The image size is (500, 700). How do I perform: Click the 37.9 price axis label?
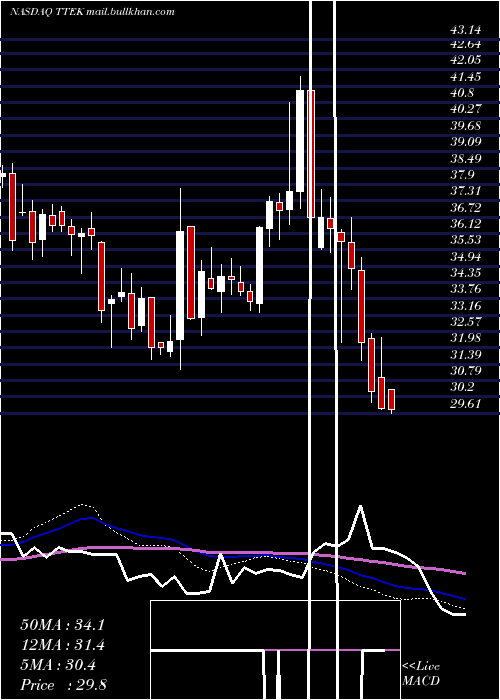point(462,174)
